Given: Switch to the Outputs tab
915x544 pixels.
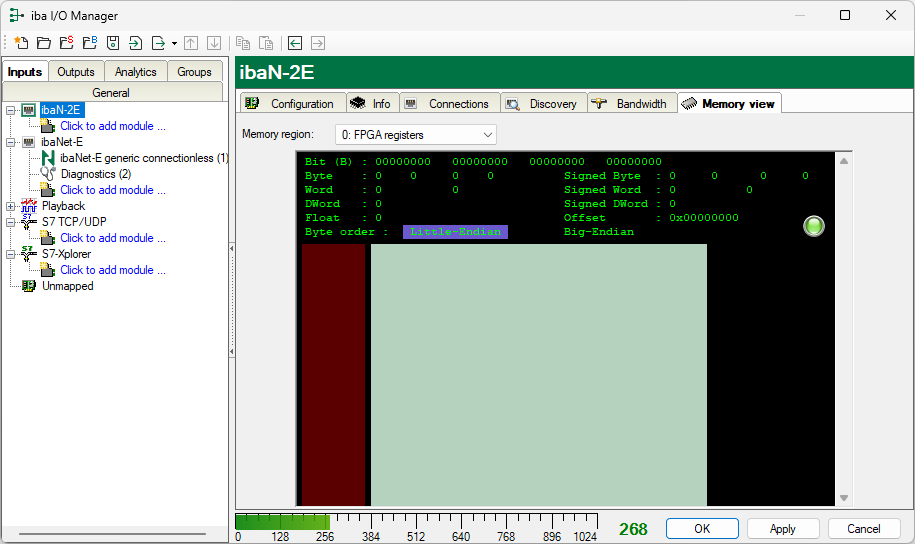Looking at the screenshot, I should tap(76, 72).
